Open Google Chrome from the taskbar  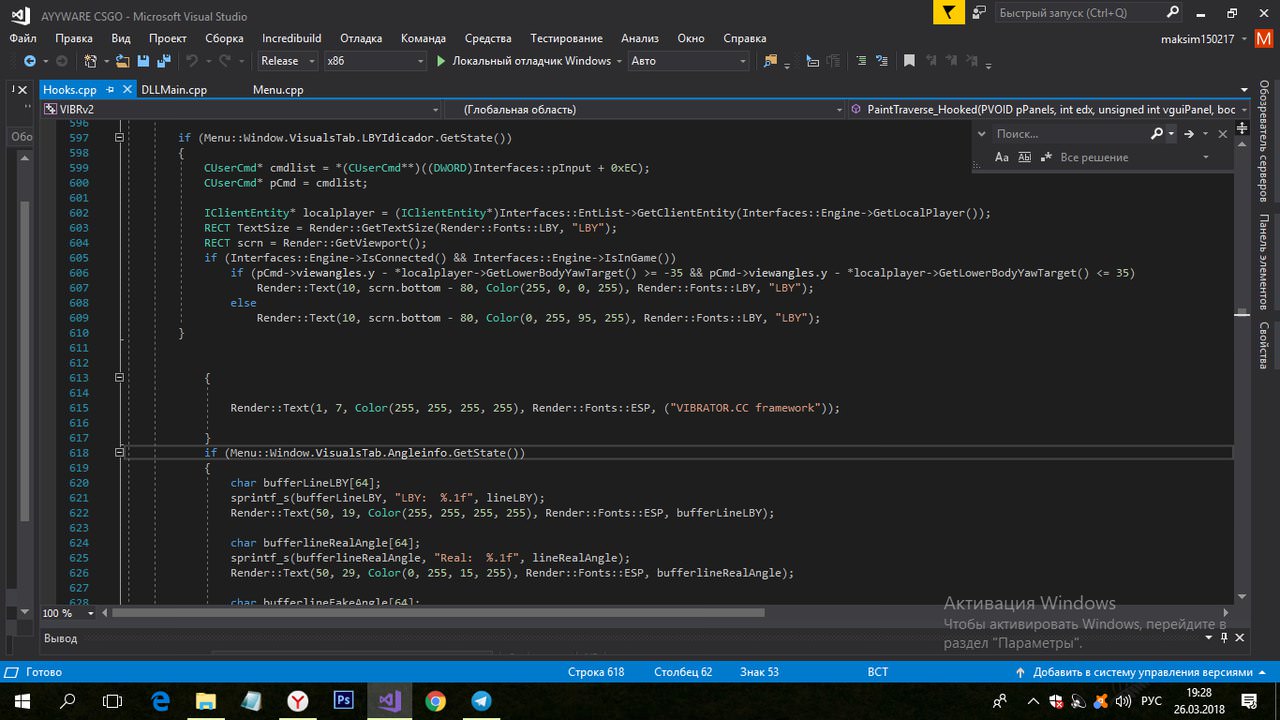coord(435,701)
